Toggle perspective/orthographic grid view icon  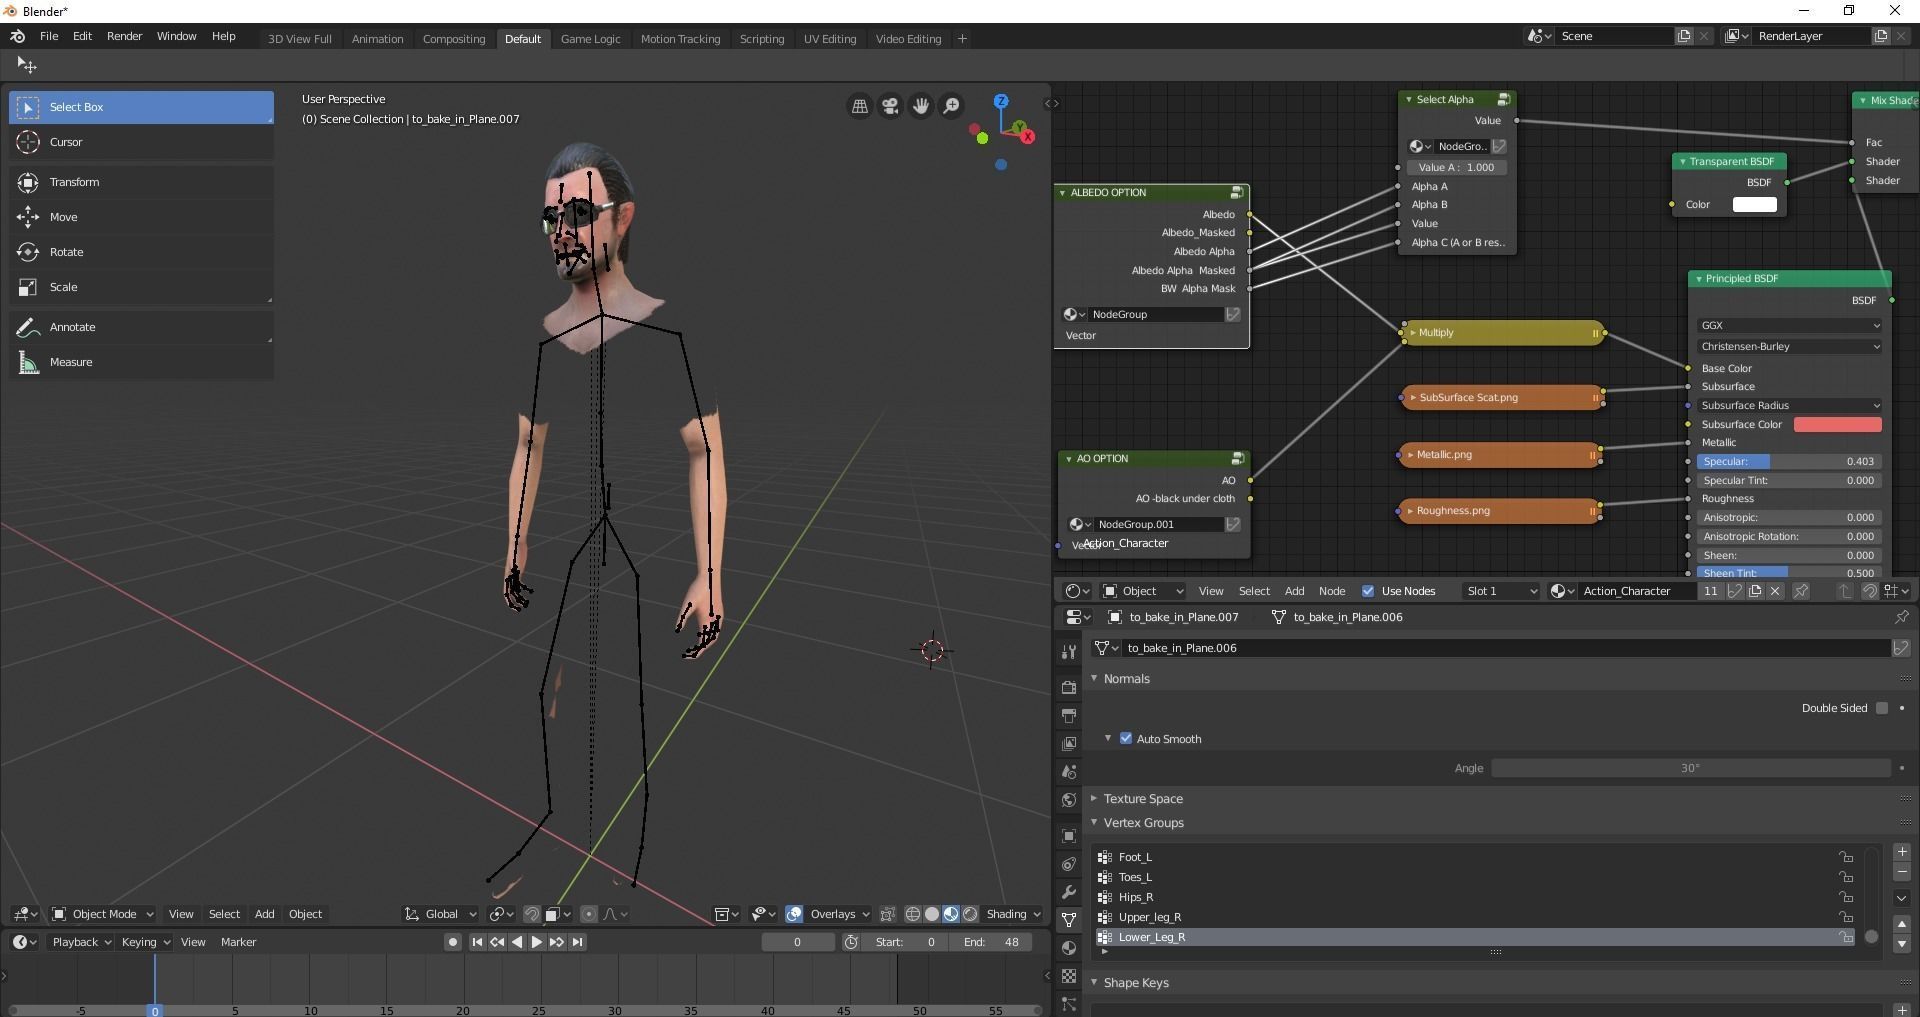859,106
